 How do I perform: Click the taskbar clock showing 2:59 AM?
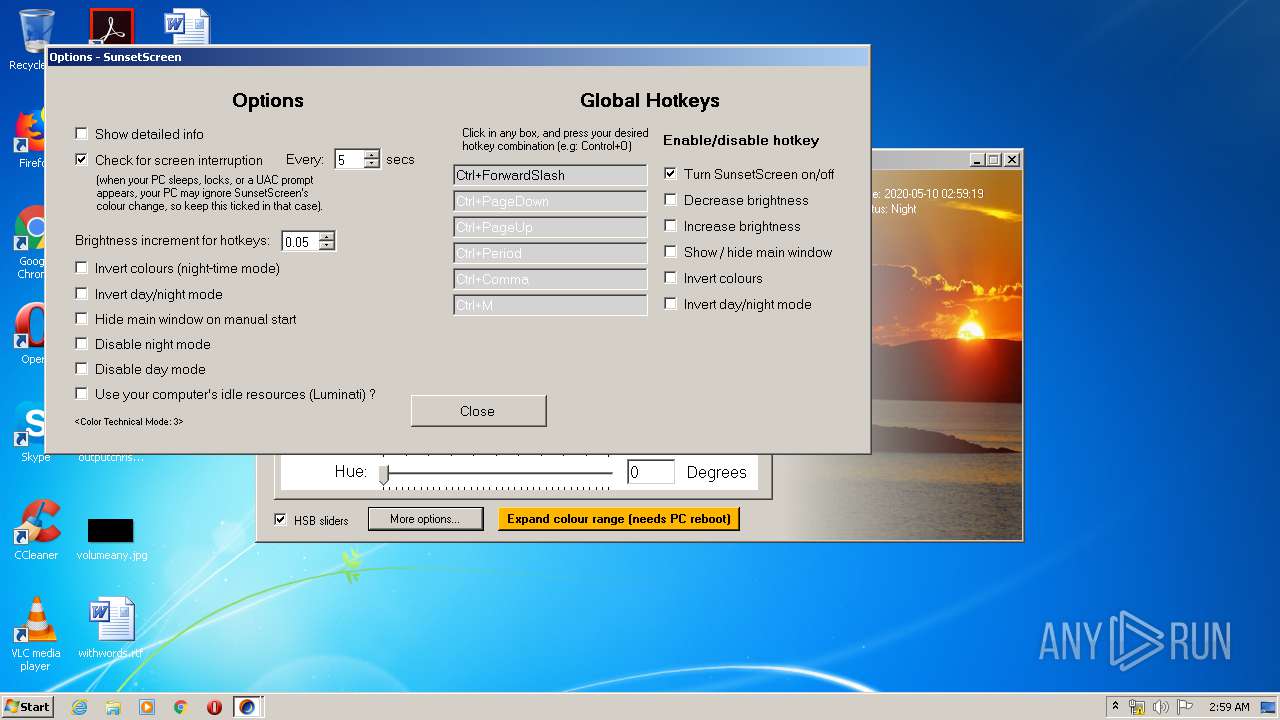1229,707
